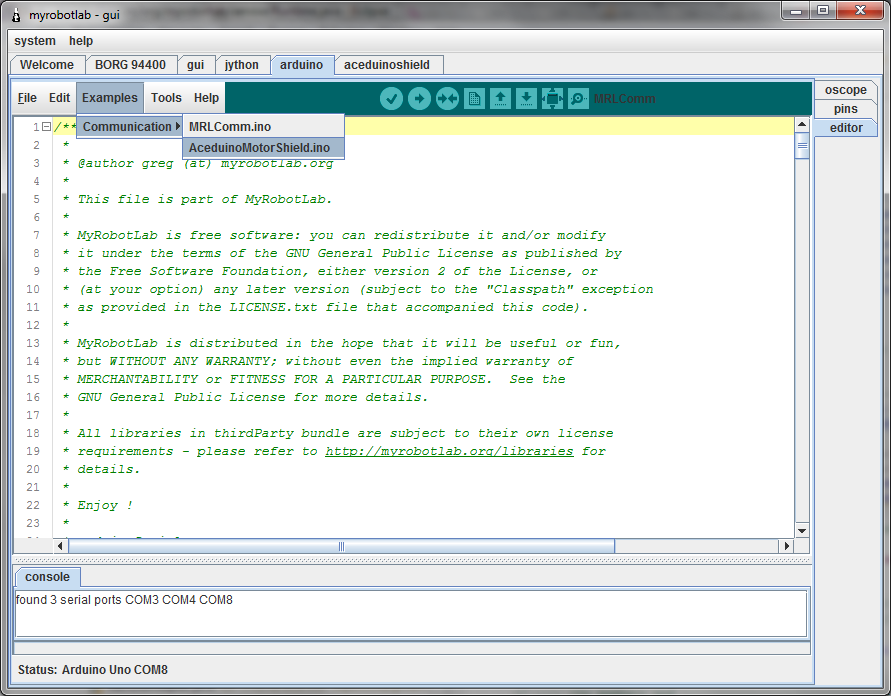Click the fullscreen expand editor icon
The width and height of the screenshot is (891, 696).
click(x=552, y=99)
